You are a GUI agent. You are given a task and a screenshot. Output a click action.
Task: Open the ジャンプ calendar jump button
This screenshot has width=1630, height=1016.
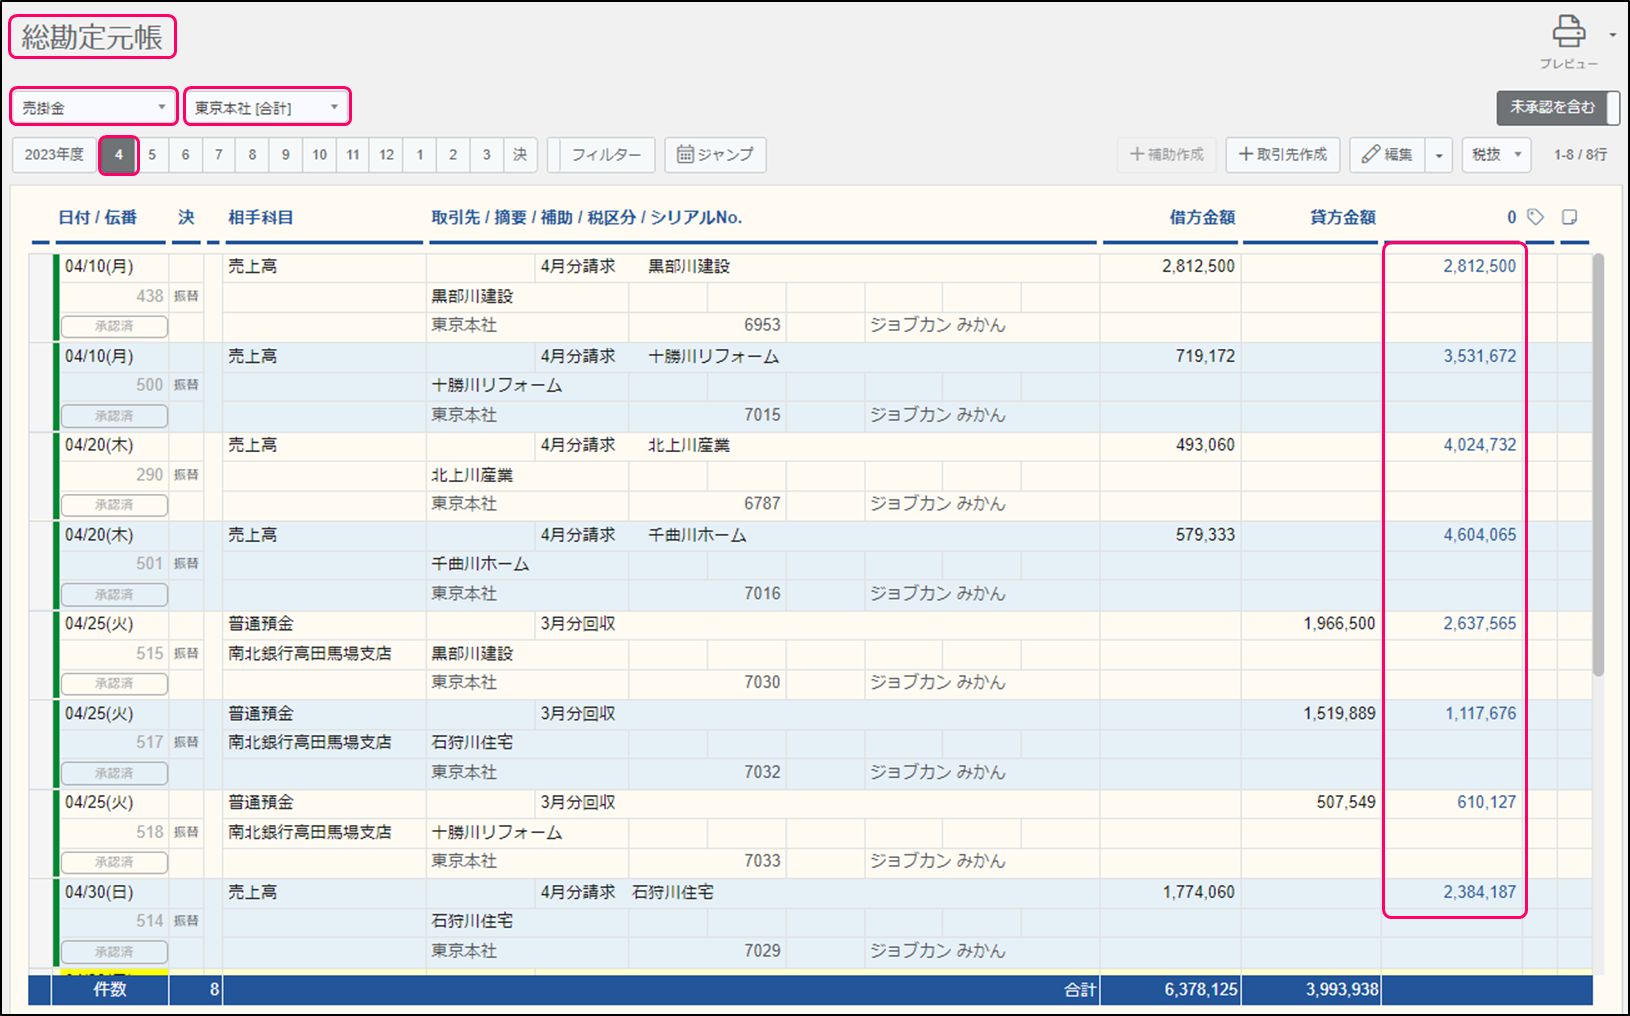coord(715,155)
